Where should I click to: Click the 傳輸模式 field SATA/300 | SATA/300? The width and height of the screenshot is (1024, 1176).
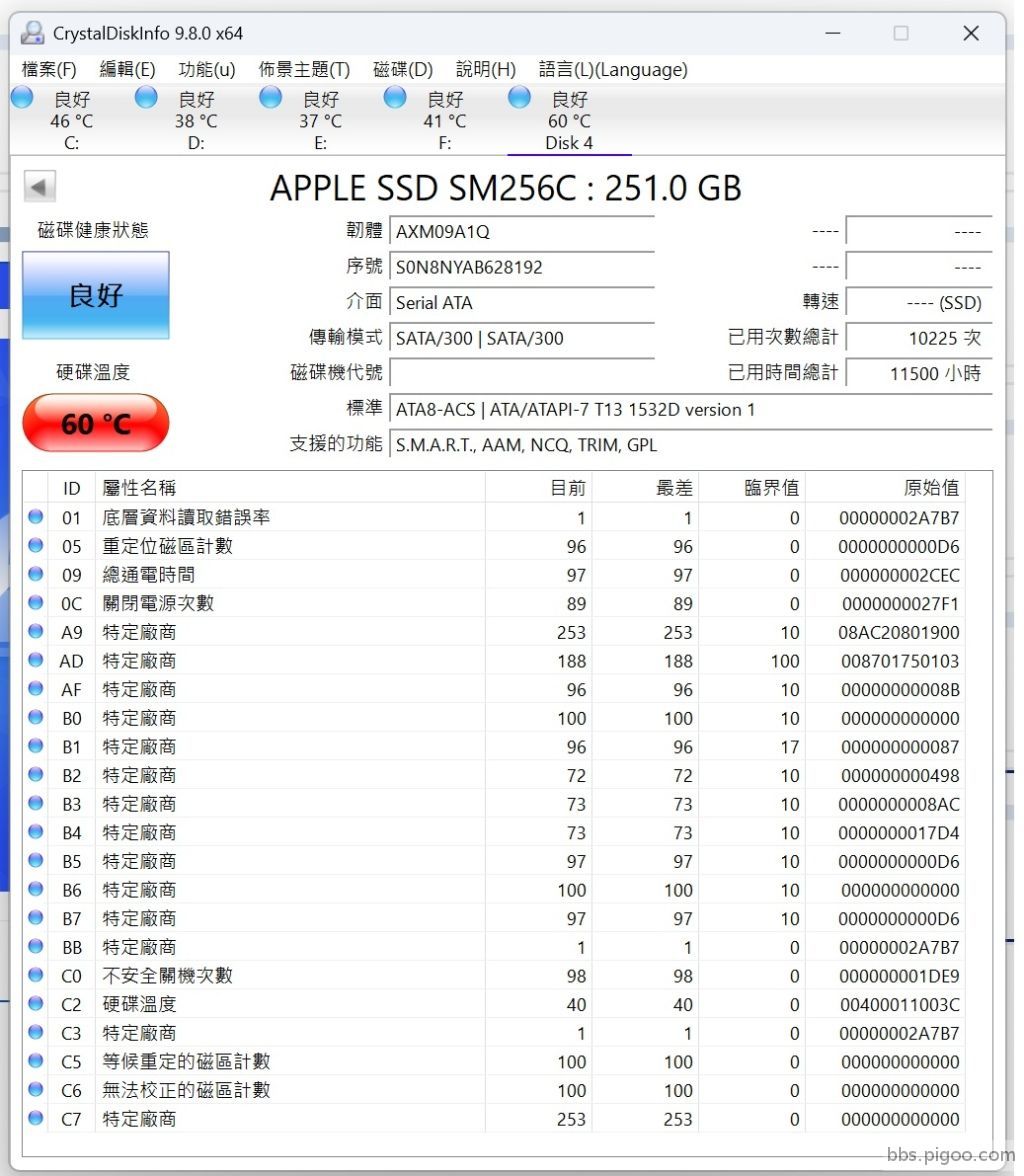[x=522, y=338]
